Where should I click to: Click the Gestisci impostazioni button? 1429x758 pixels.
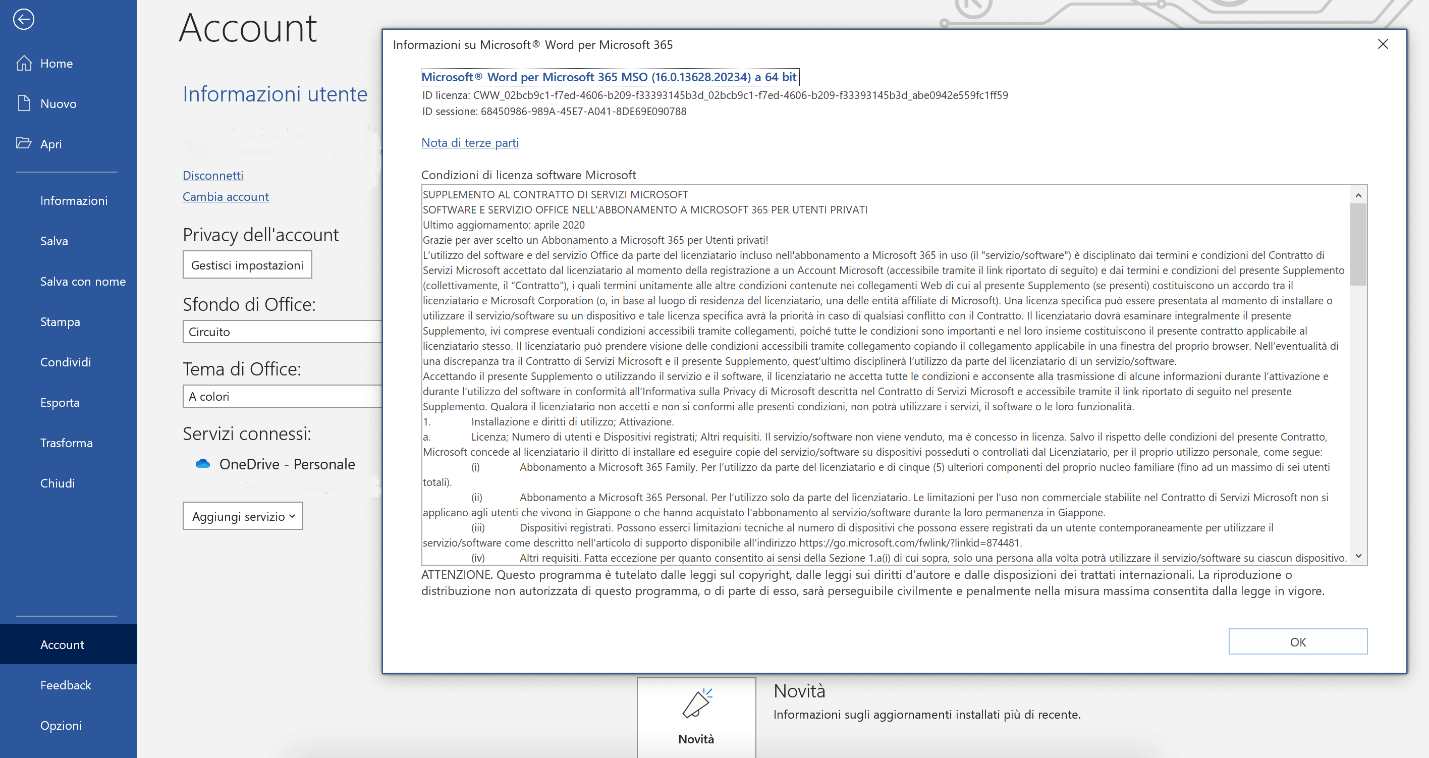[x=247, y=265]
